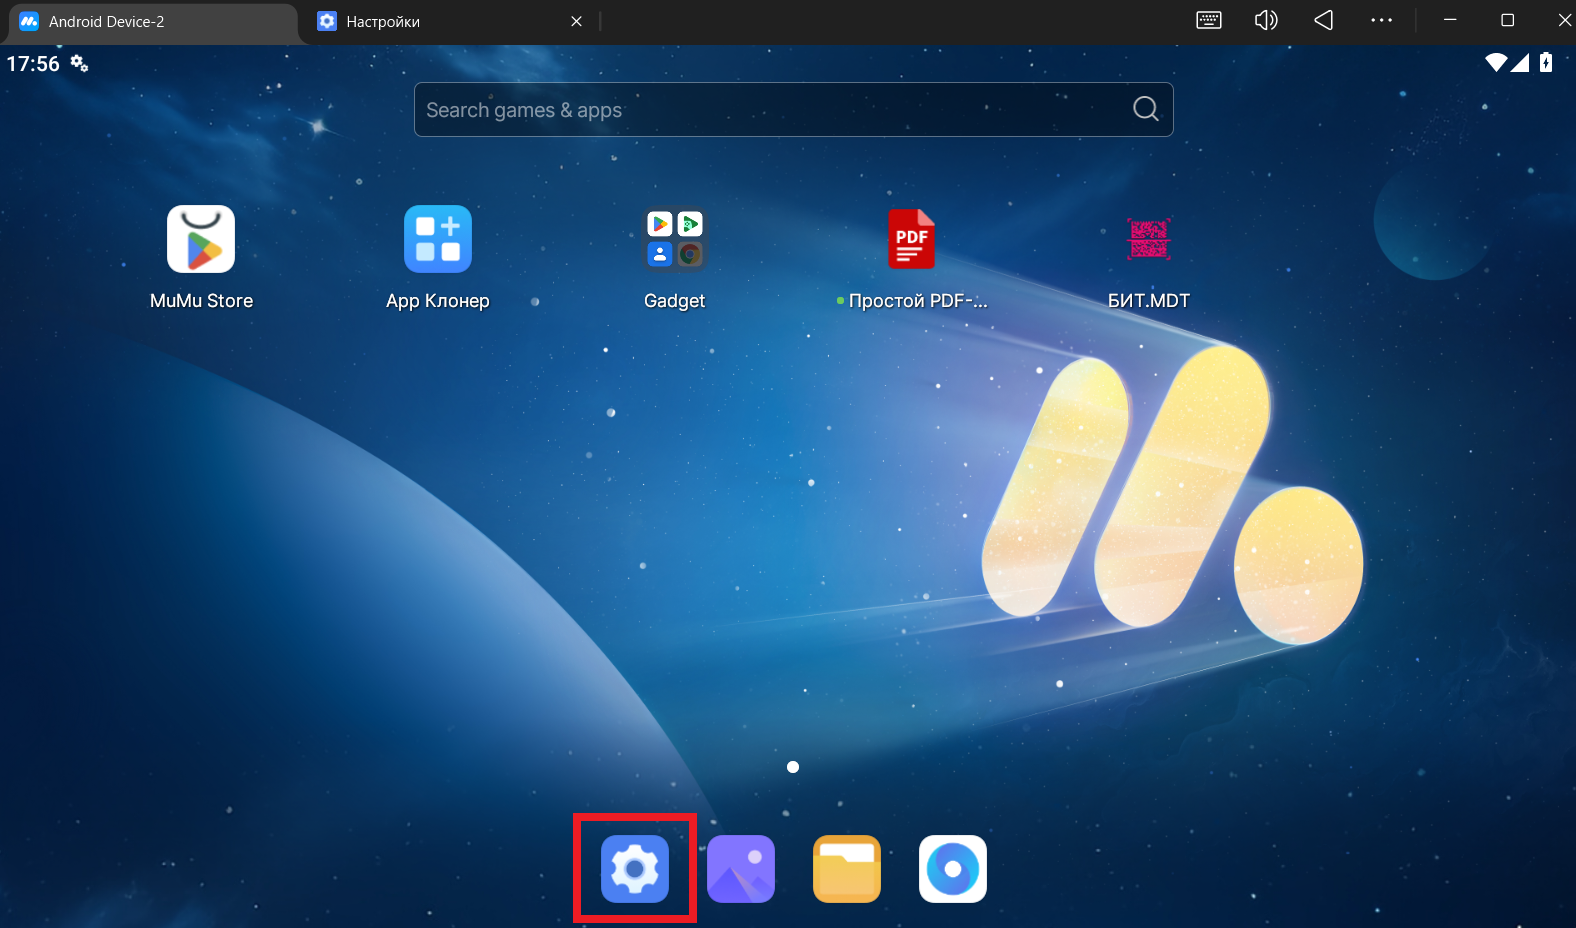Click the Wi-Fi status icon
Screen dimensions: 1576x928
coord(1496,63)
